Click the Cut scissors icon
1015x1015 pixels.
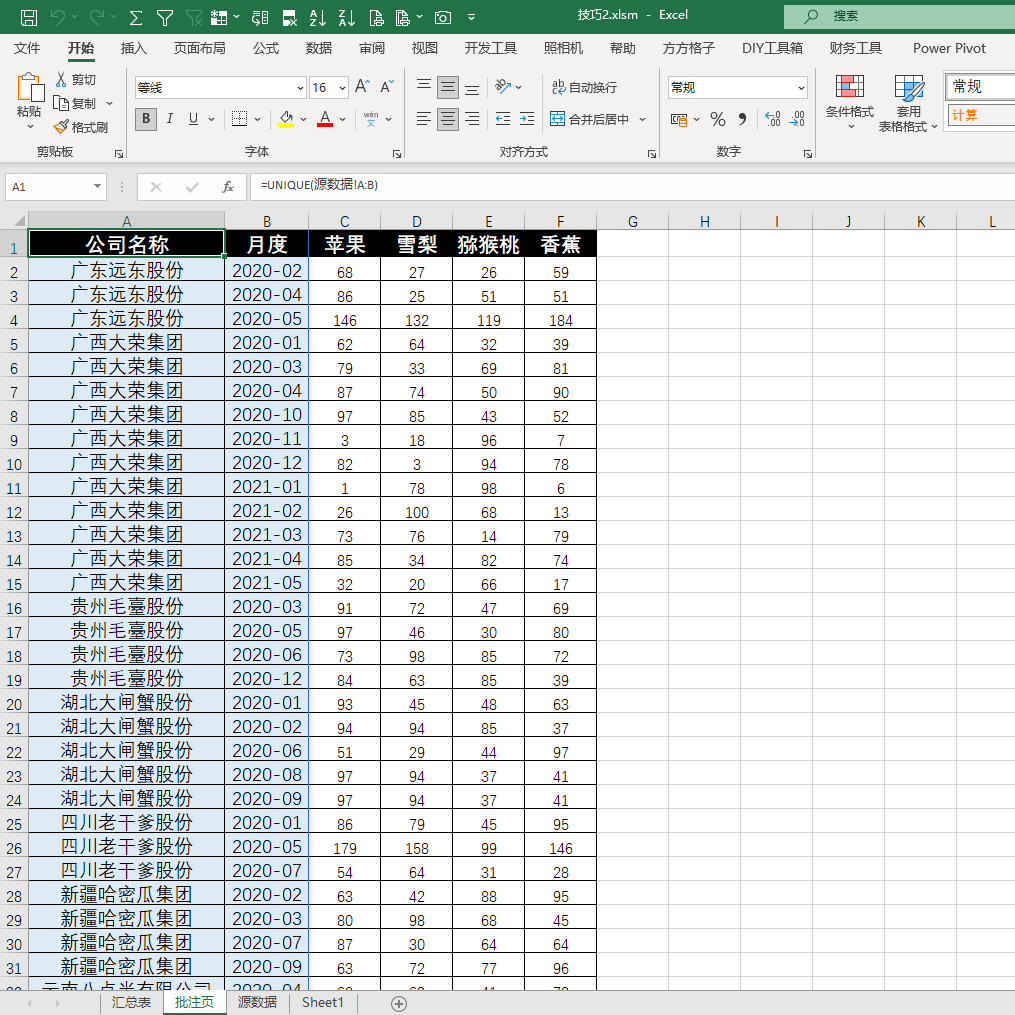(61, 79)
